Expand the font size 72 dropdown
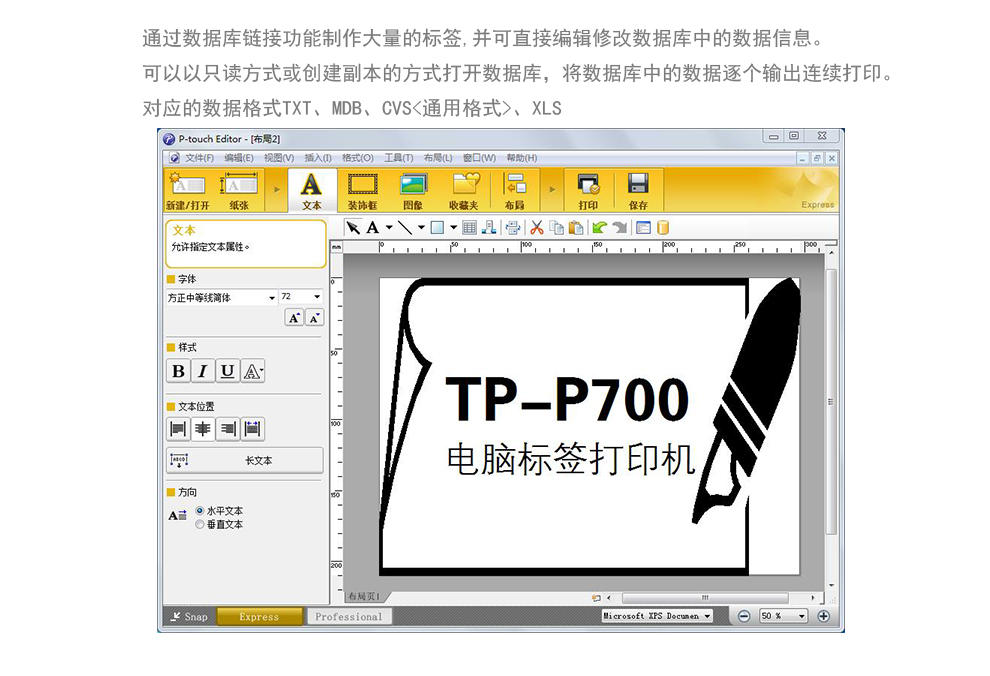The height and width of the screenshot is (676, 990). point(317,297)
